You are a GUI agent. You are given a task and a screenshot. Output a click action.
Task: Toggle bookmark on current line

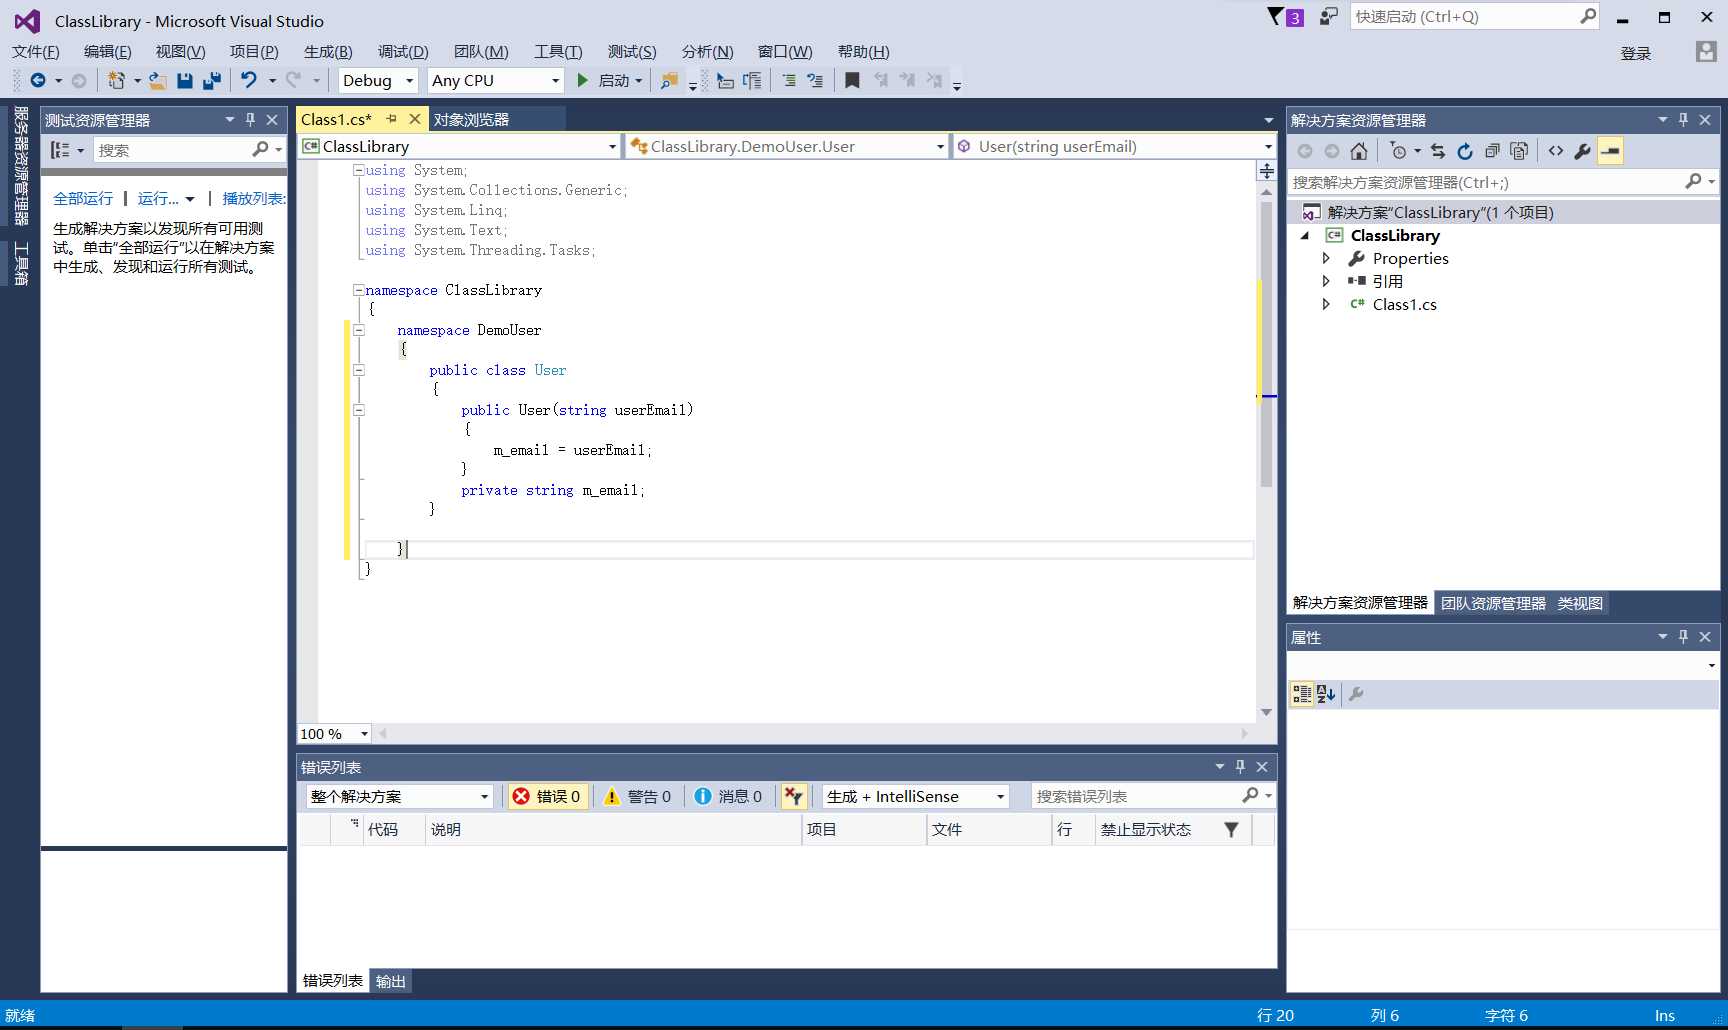(x=852, y=81)
